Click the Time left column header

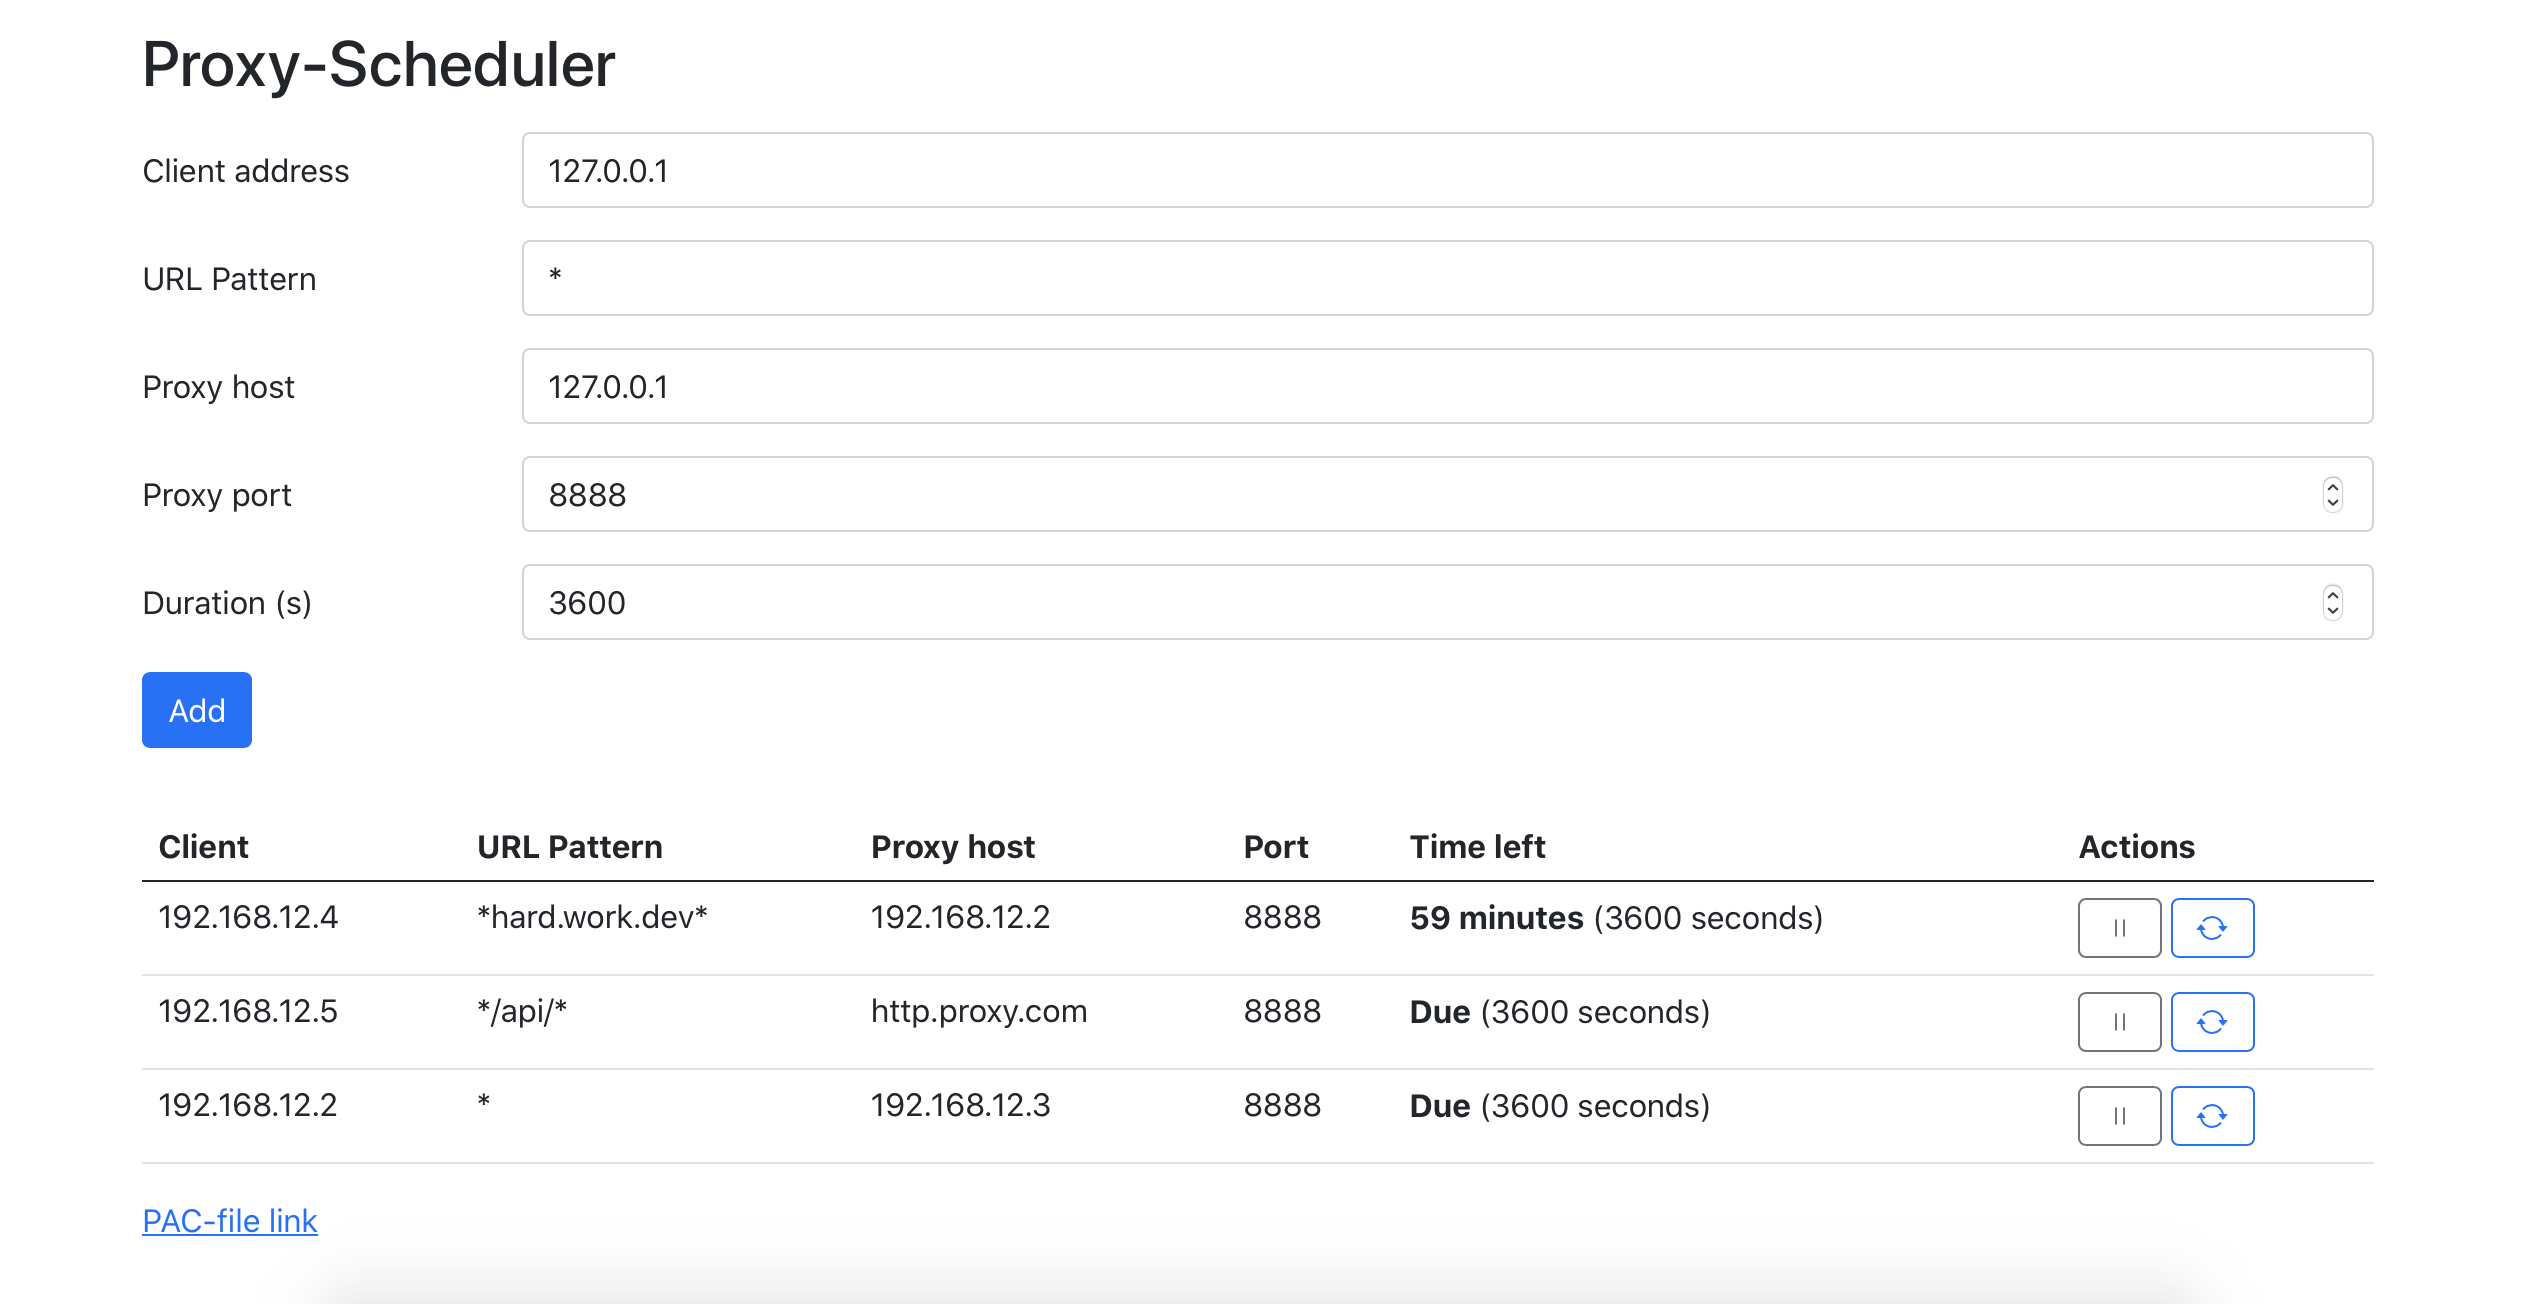[1477, 847]
